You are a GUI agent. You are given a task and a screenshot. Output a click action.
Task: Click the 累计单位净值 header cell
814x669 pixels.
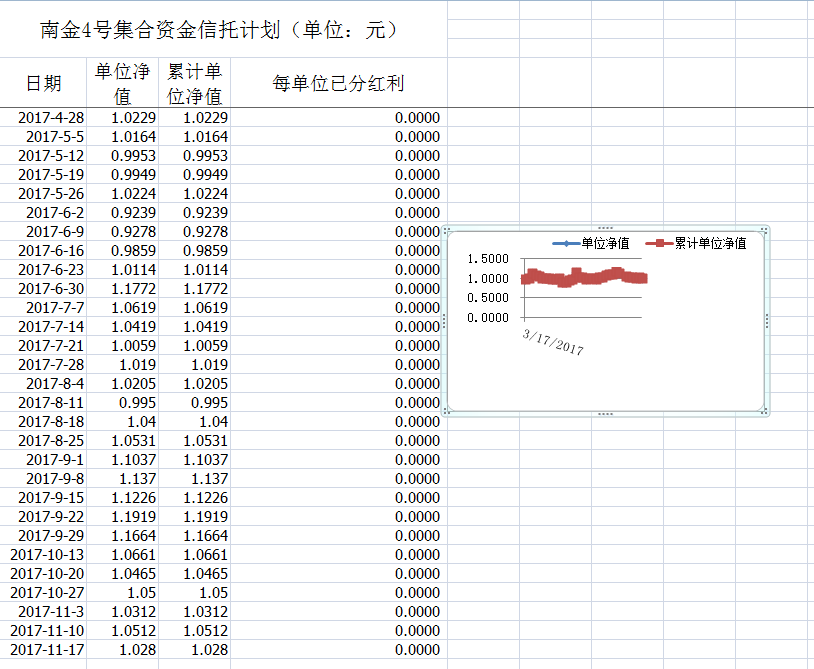[x=194, y=83]
